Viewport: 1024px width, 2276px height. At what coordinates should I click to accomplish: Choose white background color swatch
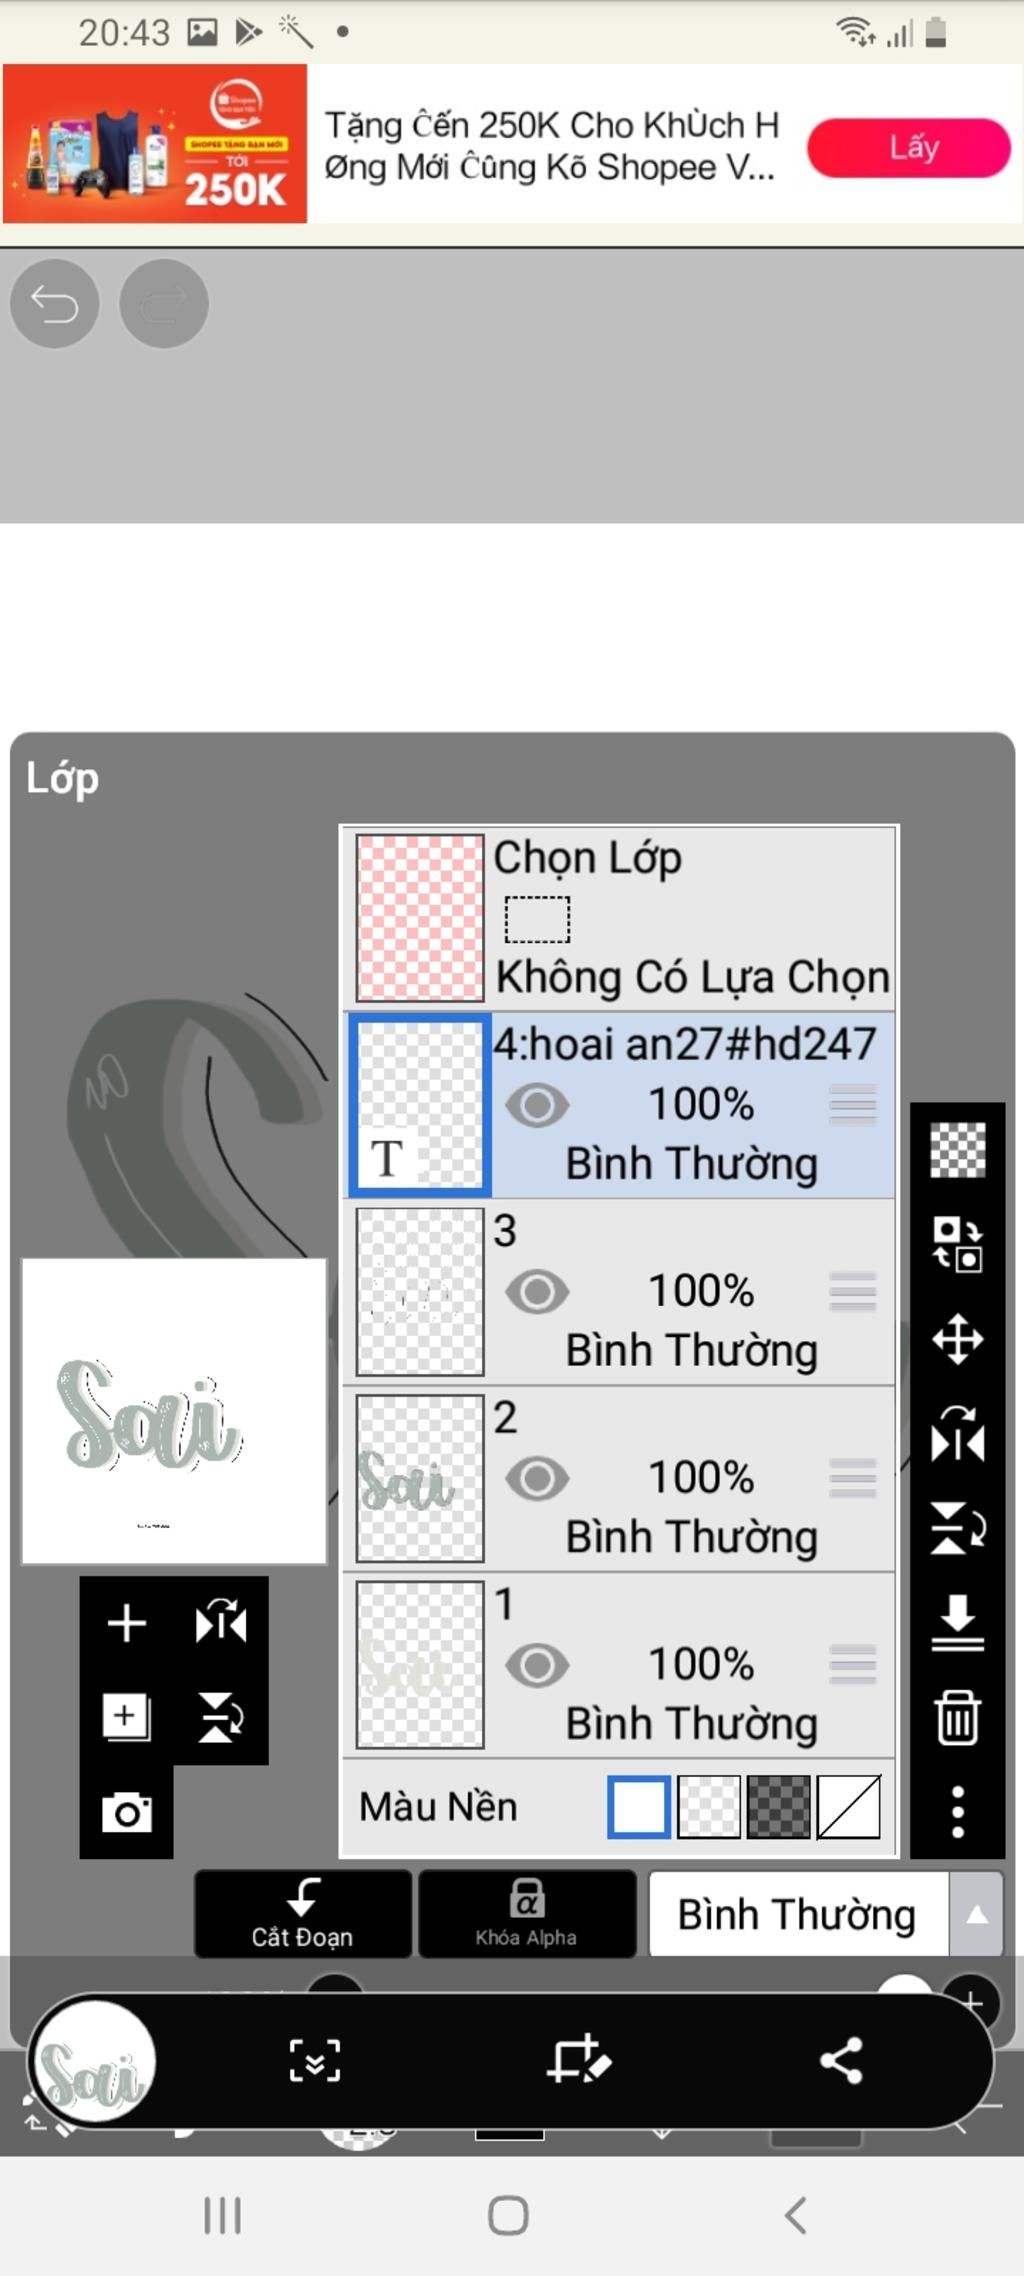[x=639, y=1806]
